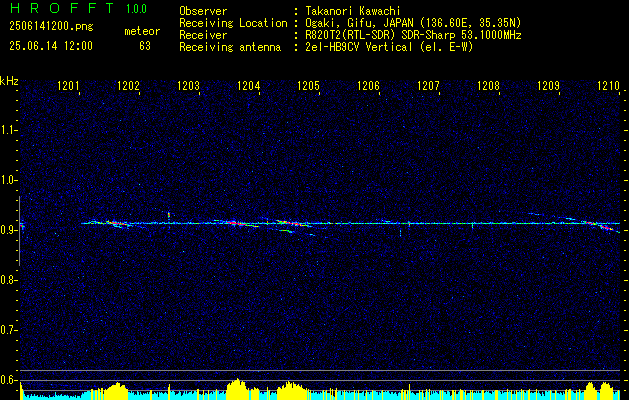Screen dimensions: 629x400
Task: Click frequency axis label 0.9
Action: 7,230
